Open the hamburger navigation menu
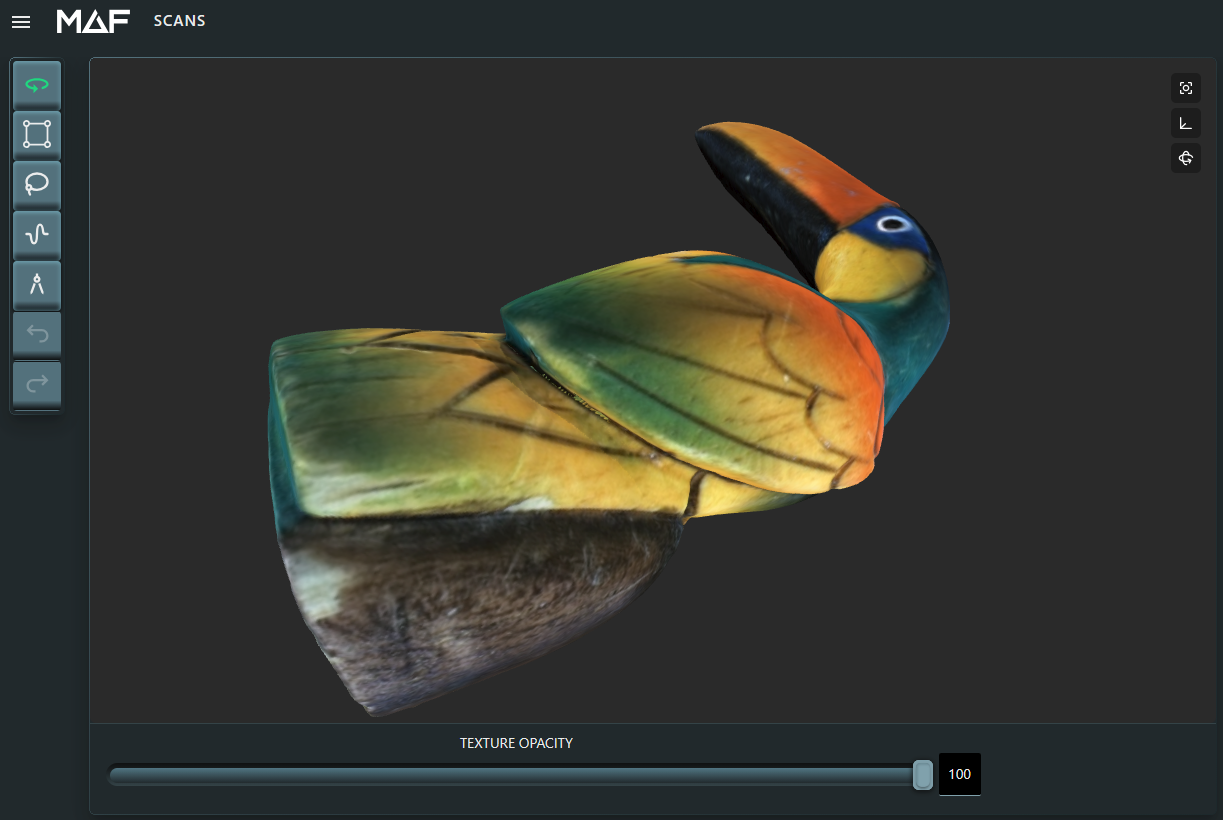 pos(21,22)
